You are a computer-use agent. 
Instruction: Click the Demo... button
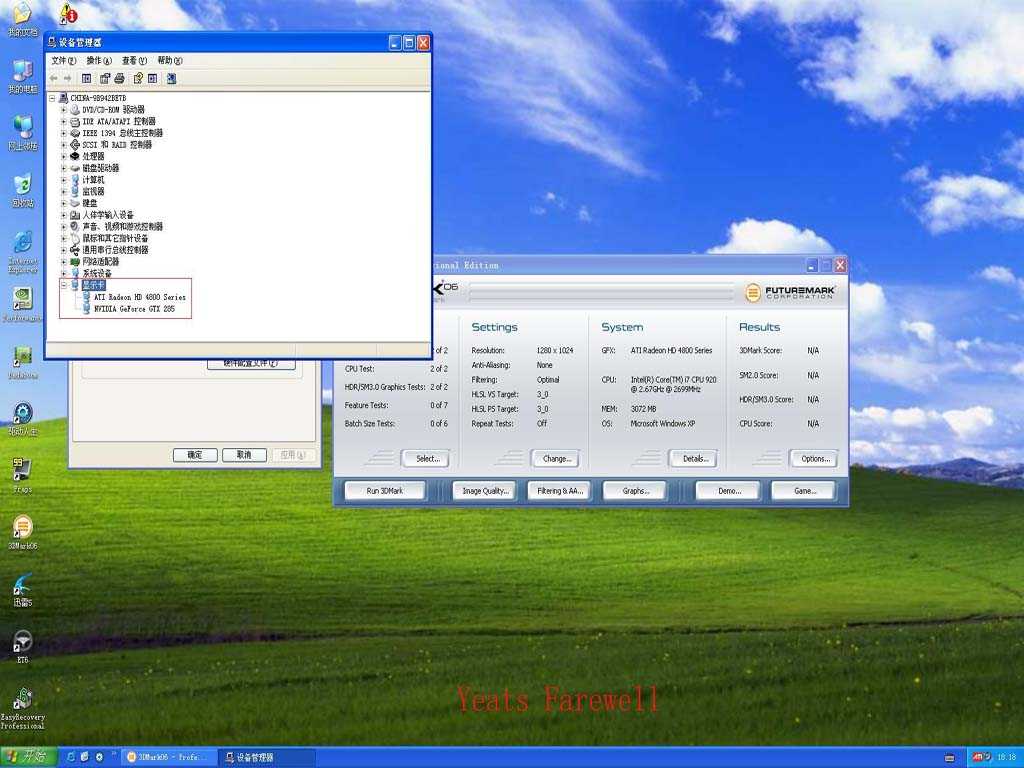728,490
